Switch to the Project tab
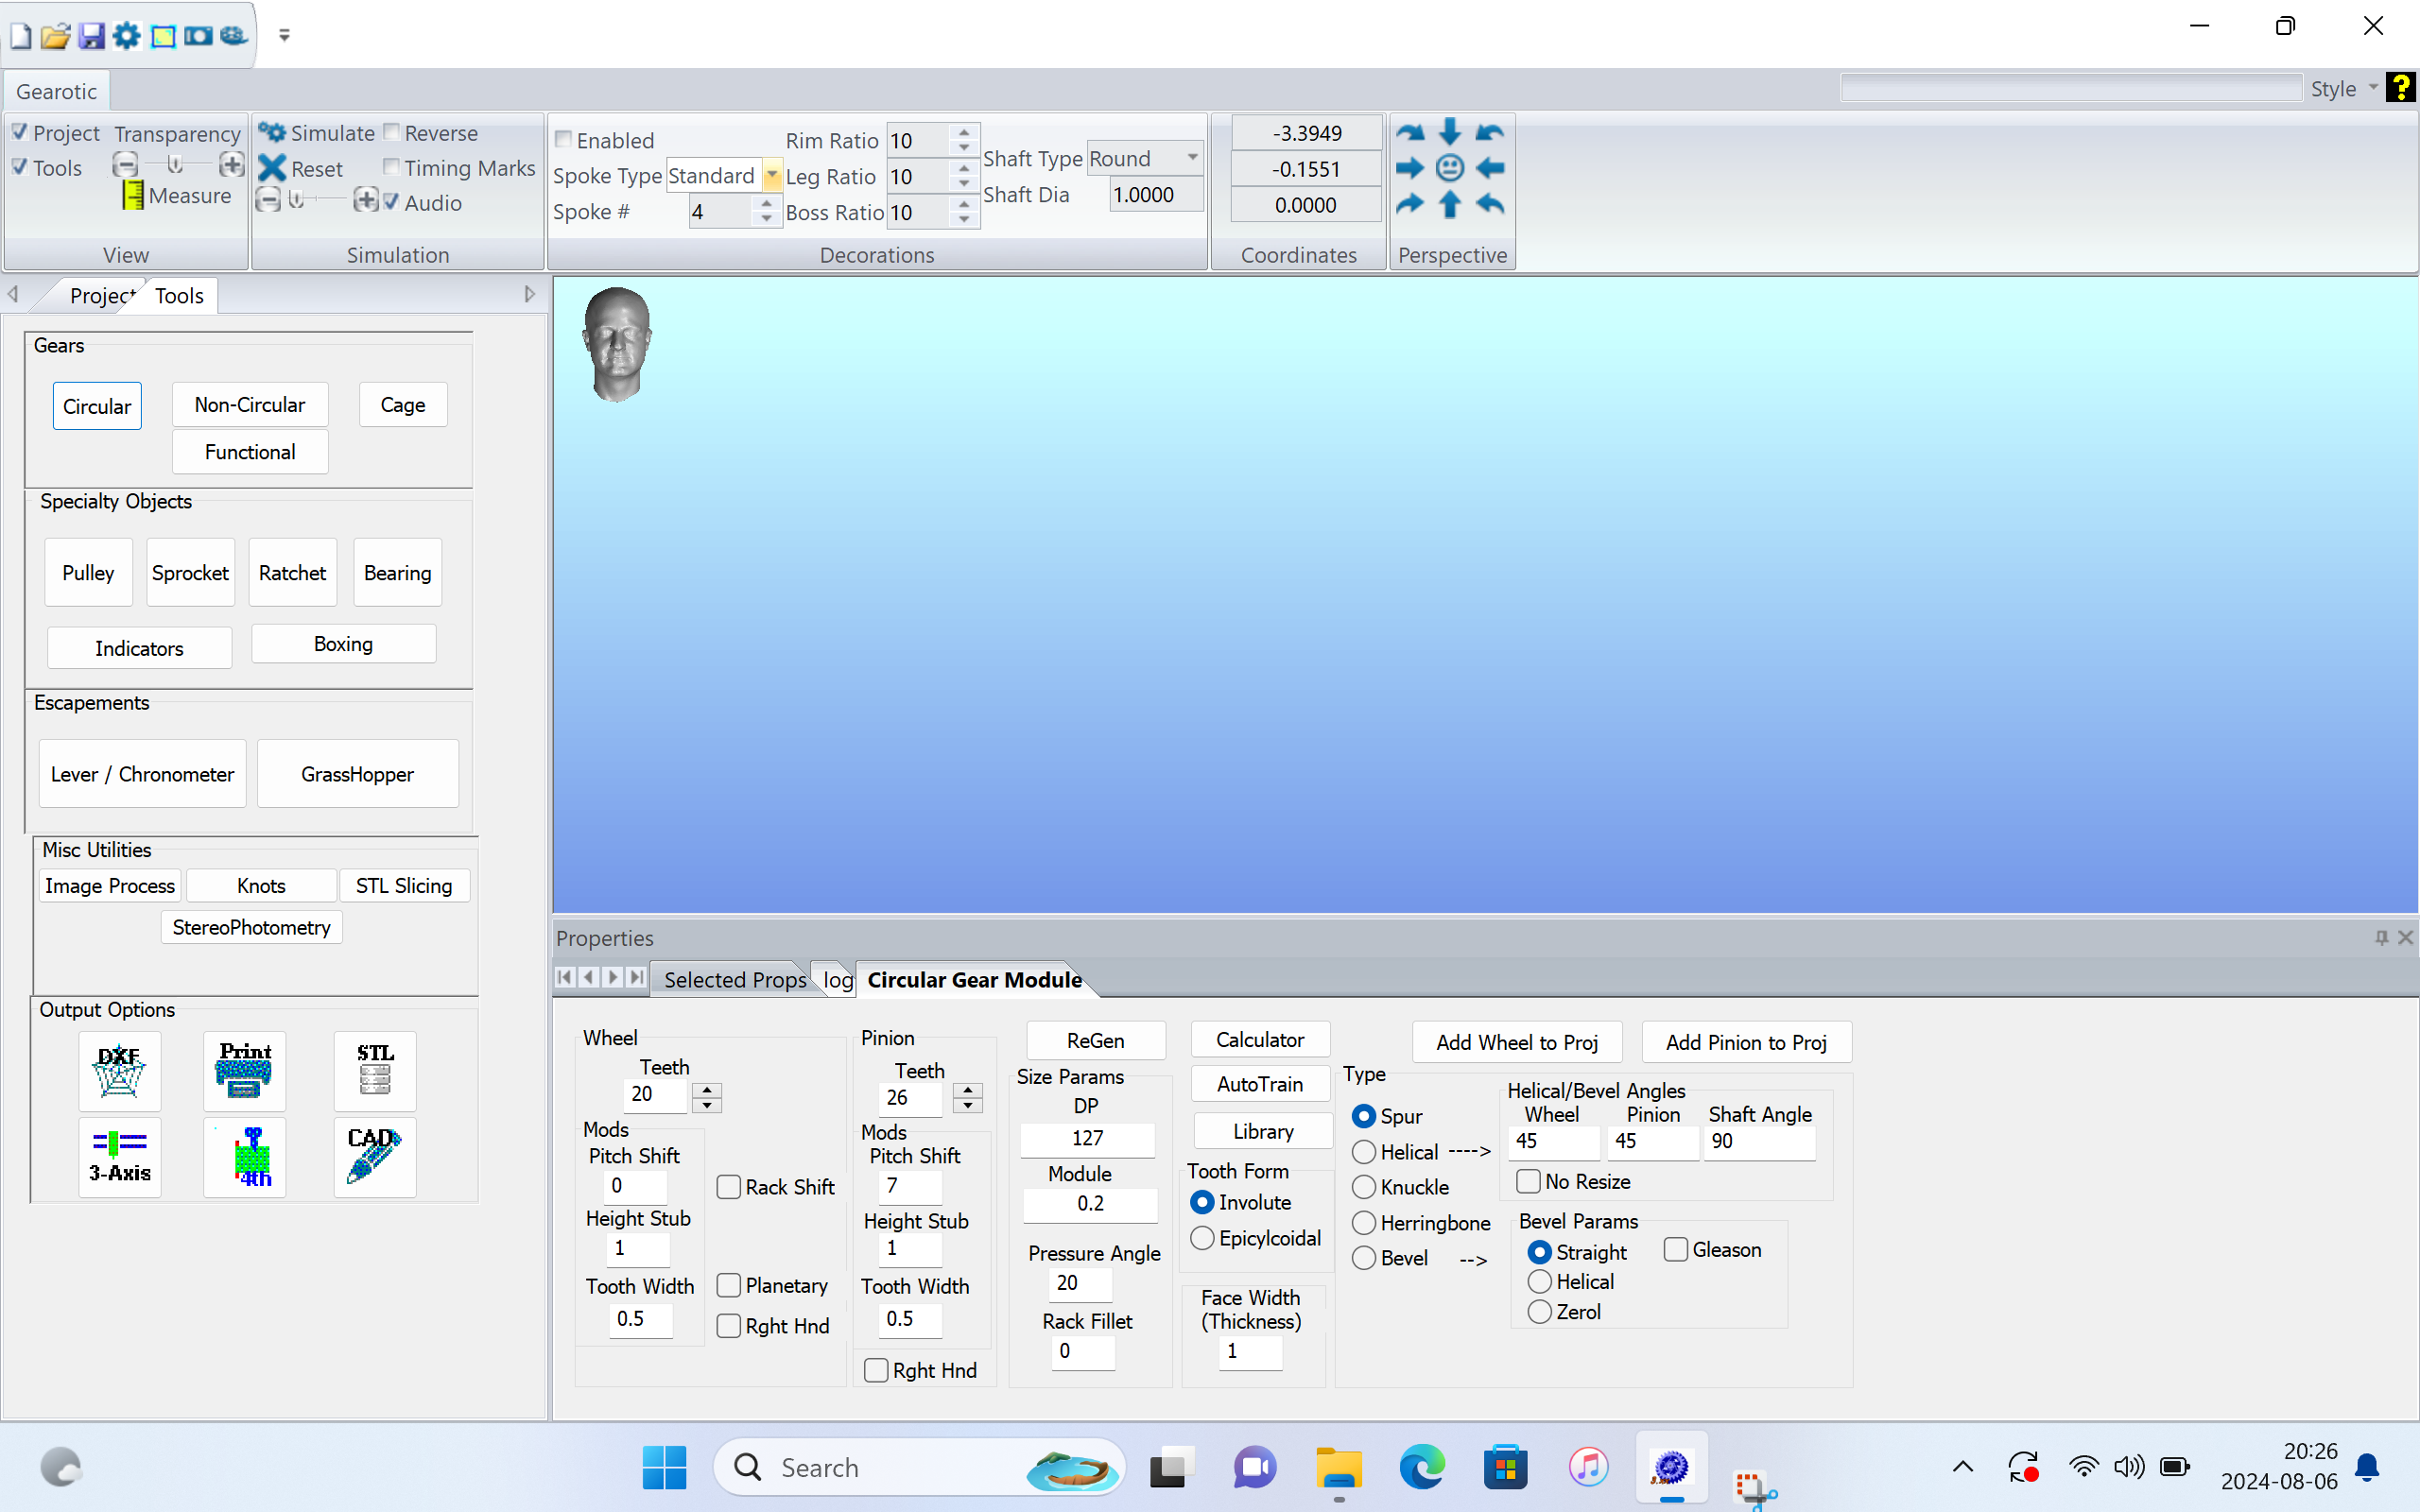The image size is (2420, 1512). click(x=100, y=296)
